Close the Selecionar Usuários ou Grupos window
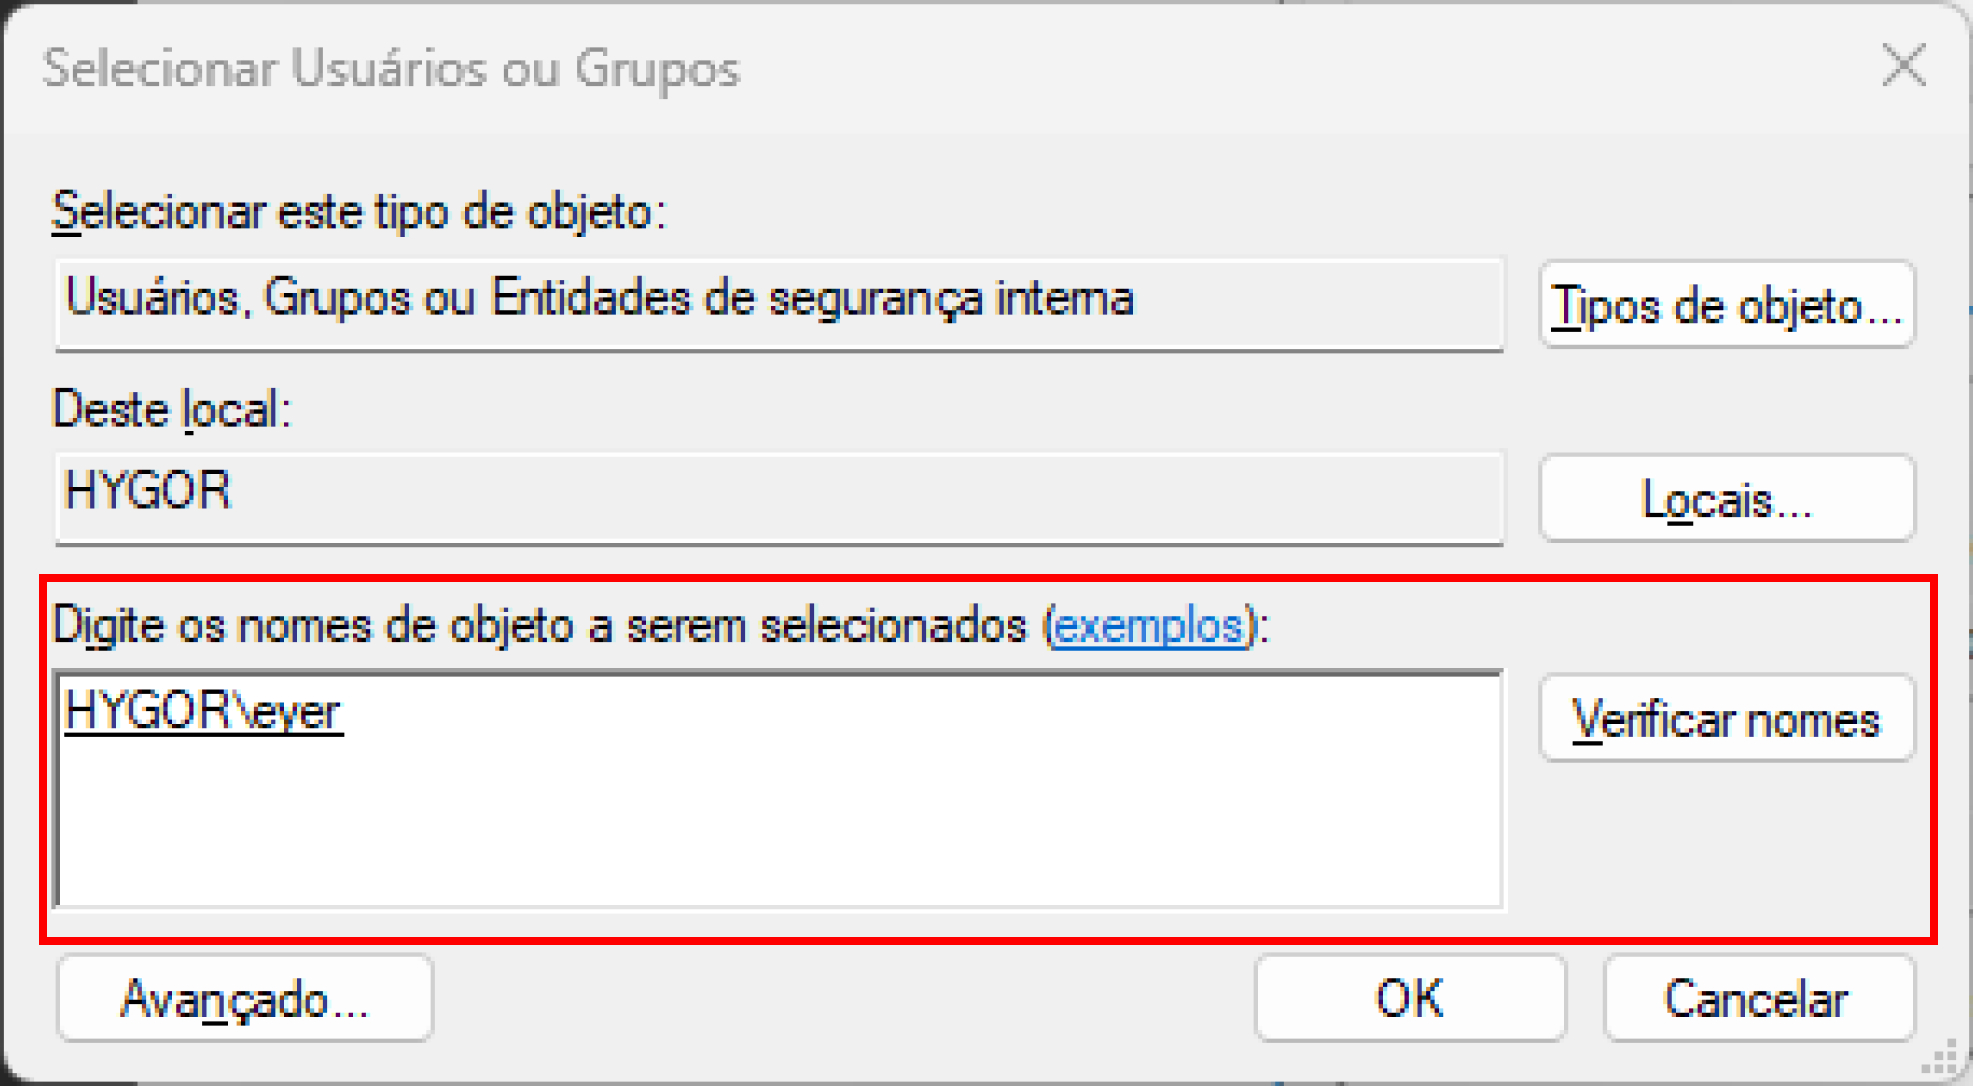 point(1903,67)
